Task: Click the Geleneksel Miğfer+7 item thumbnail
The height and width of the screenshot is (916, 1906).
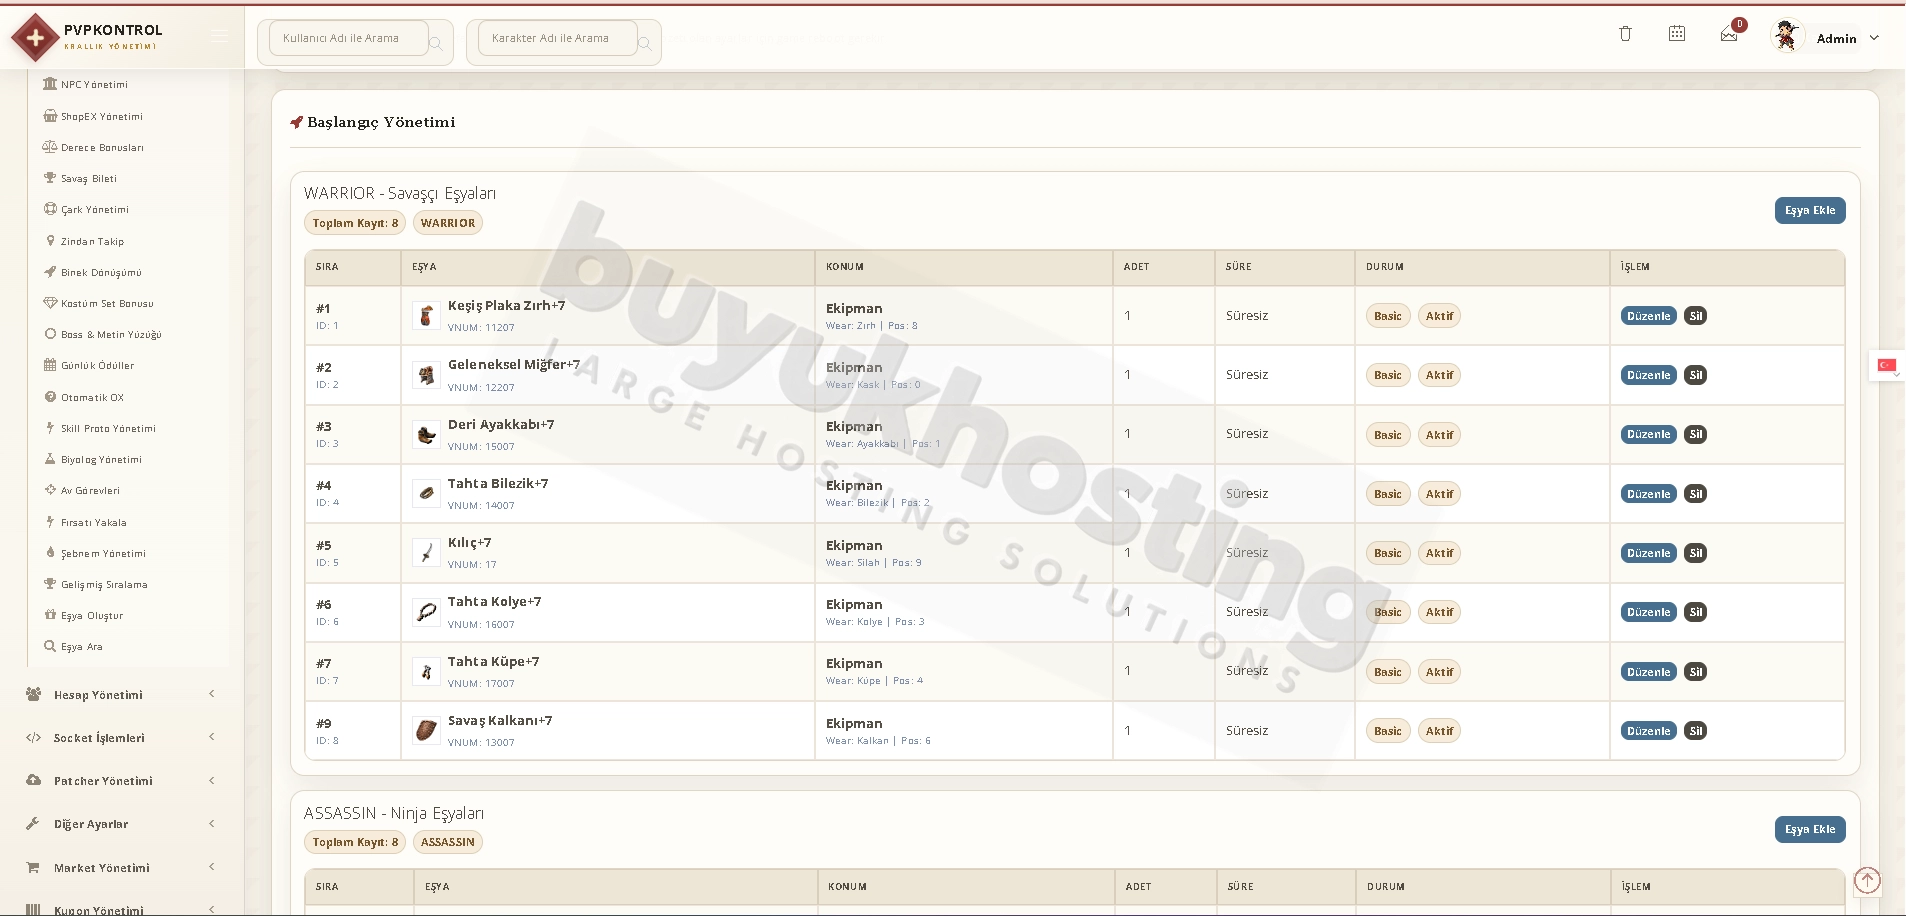Action: click(x=426, y=375)
